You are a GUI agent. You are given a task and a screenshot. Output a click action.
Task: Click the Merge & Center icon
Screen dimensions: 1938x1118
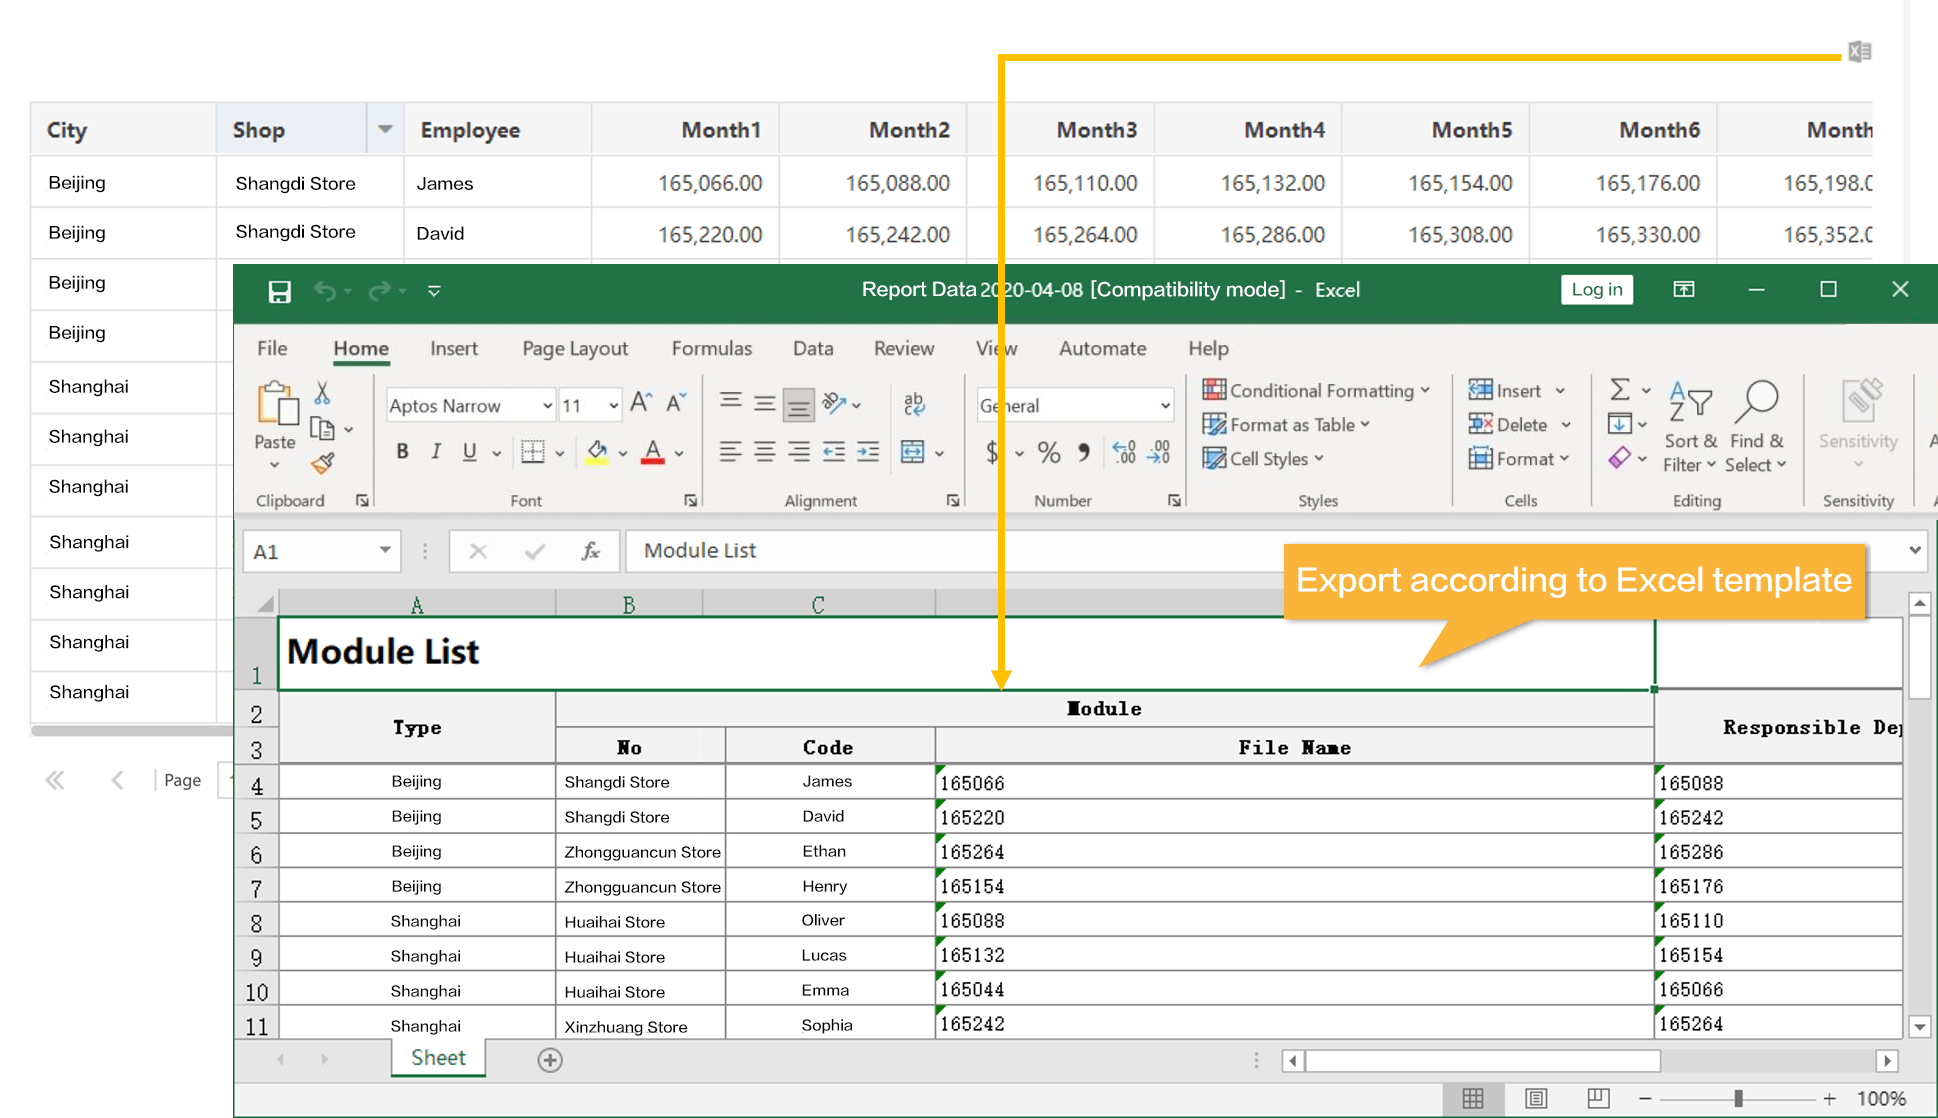coord(913,452)
